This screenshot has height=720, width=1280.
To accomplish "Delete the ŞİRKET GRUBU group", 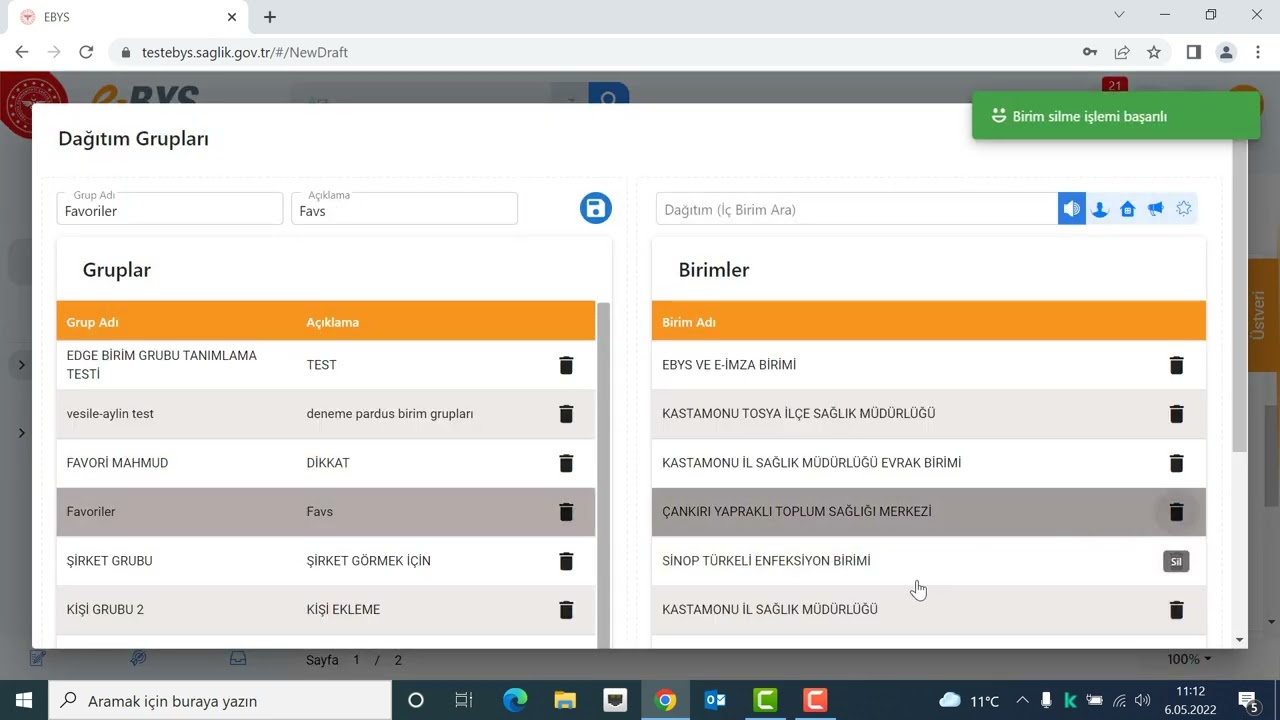I will (566, 560).
